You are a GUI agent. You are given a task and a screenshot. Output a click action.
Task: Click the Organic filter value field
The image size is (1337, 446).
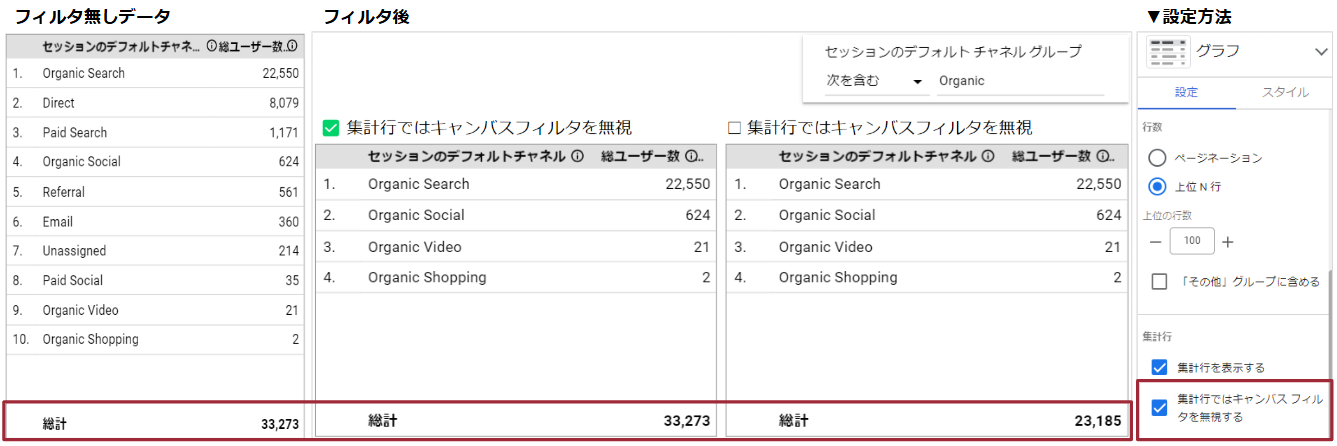(x=1018, y=81)
